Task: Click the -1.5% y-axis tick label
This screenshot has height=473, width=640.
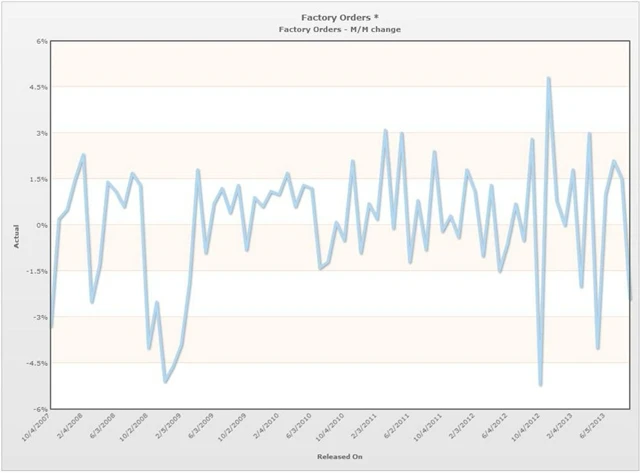Action: tap(39, 271)
